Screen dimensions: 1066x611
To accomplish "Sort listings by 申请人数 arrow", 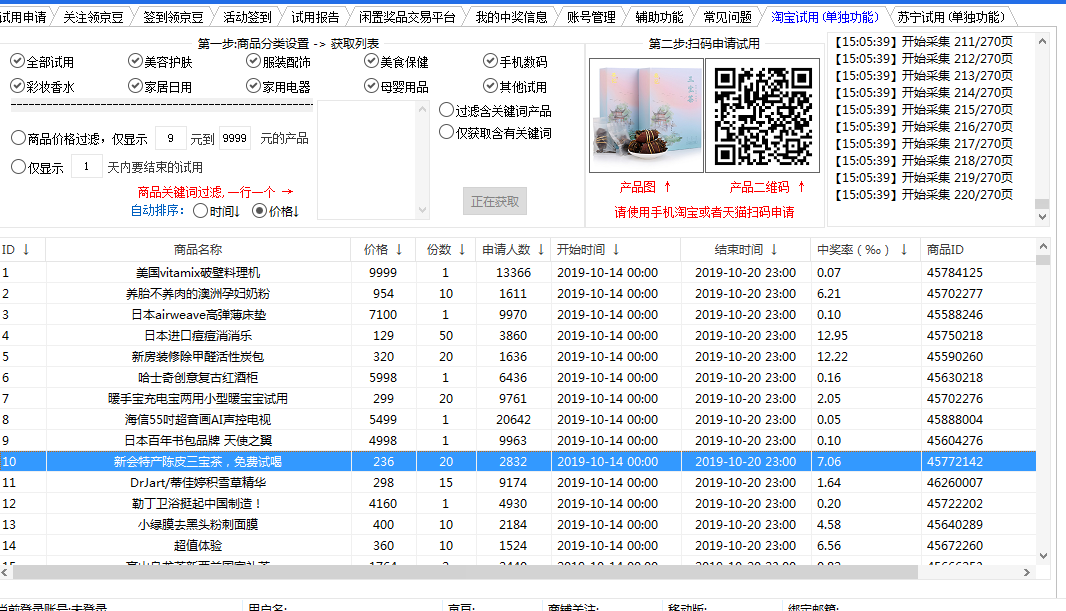I will (541, 250).
